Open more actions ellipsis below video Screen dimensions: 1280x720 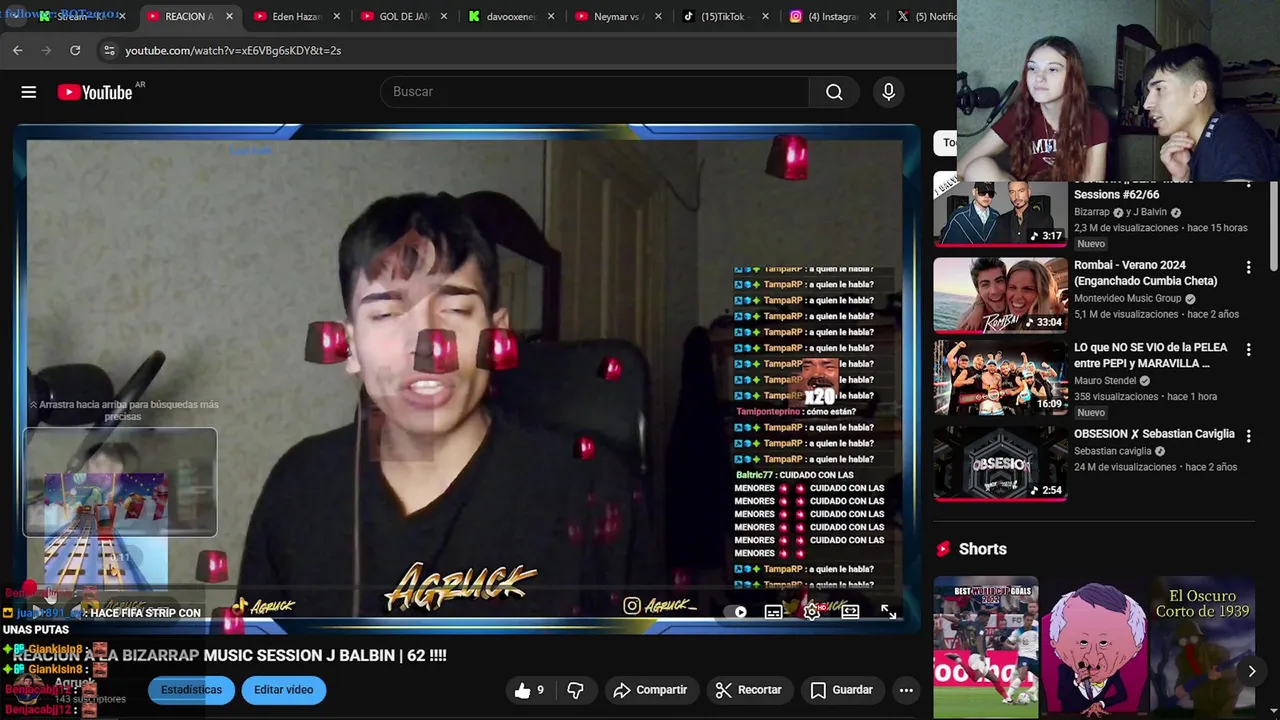(906, 690)
